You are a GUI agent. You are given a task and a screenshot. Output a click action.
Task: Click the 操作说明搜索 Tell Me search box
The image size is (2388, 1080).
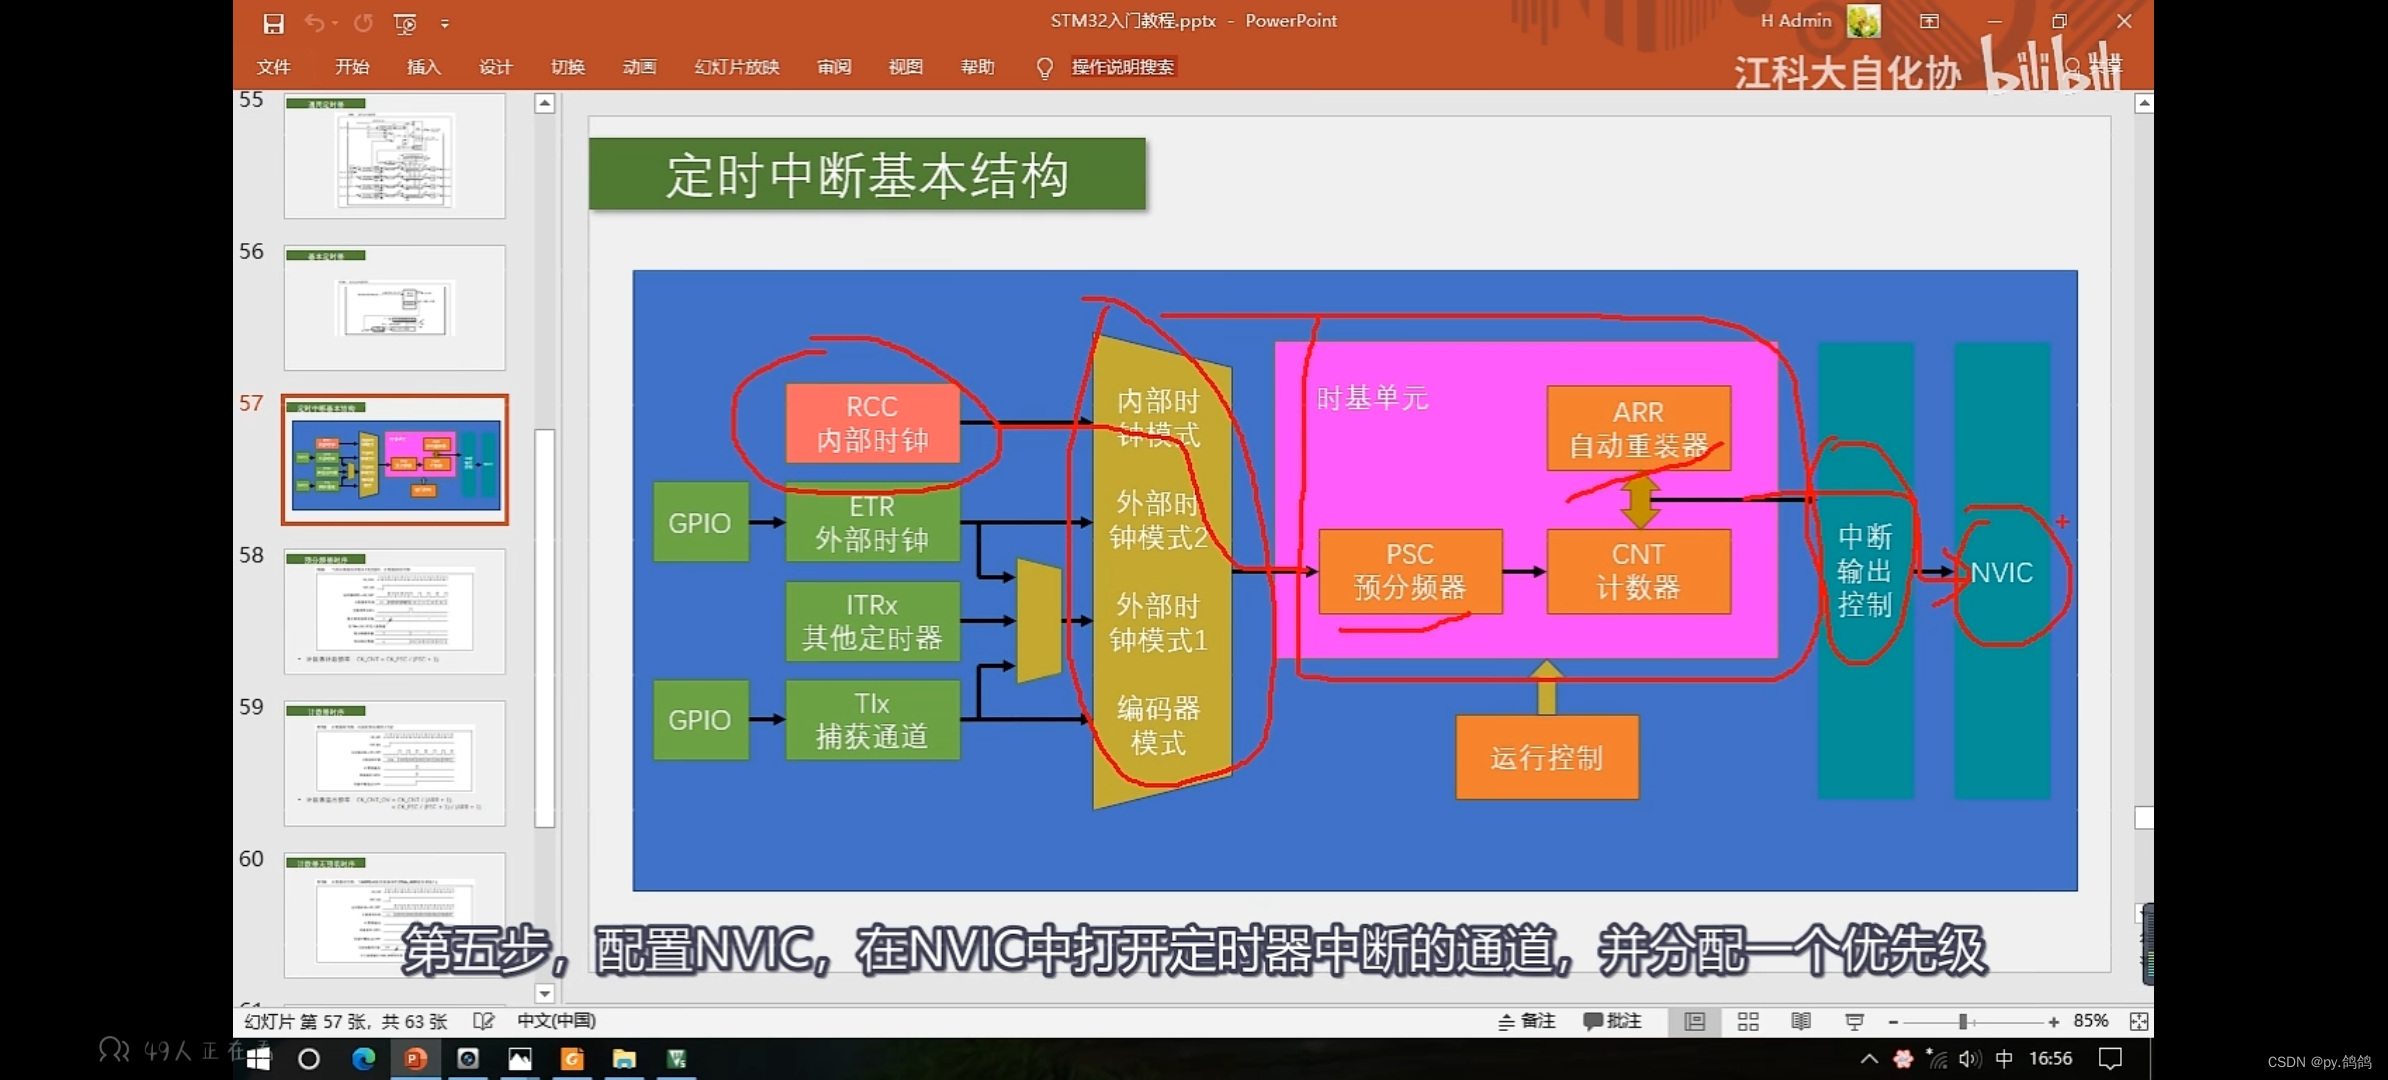click(x=1123, y=67)
